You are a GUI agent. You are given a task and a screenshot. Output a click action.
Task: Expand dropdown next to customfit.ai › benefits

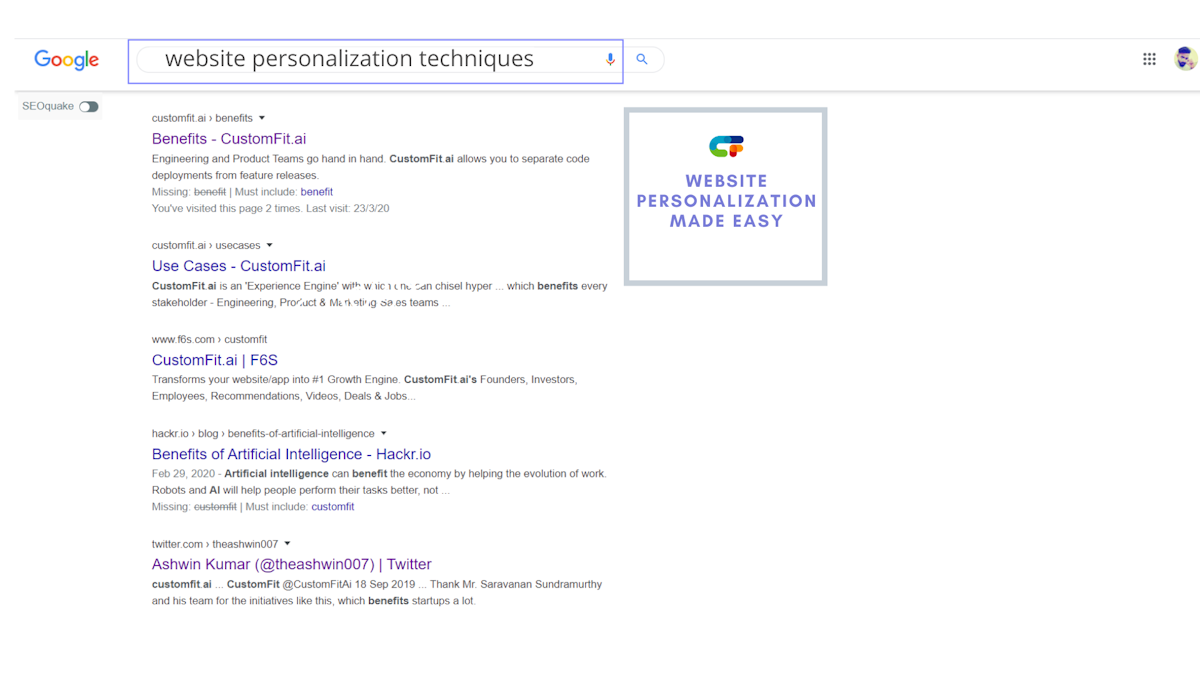(262, 118)
